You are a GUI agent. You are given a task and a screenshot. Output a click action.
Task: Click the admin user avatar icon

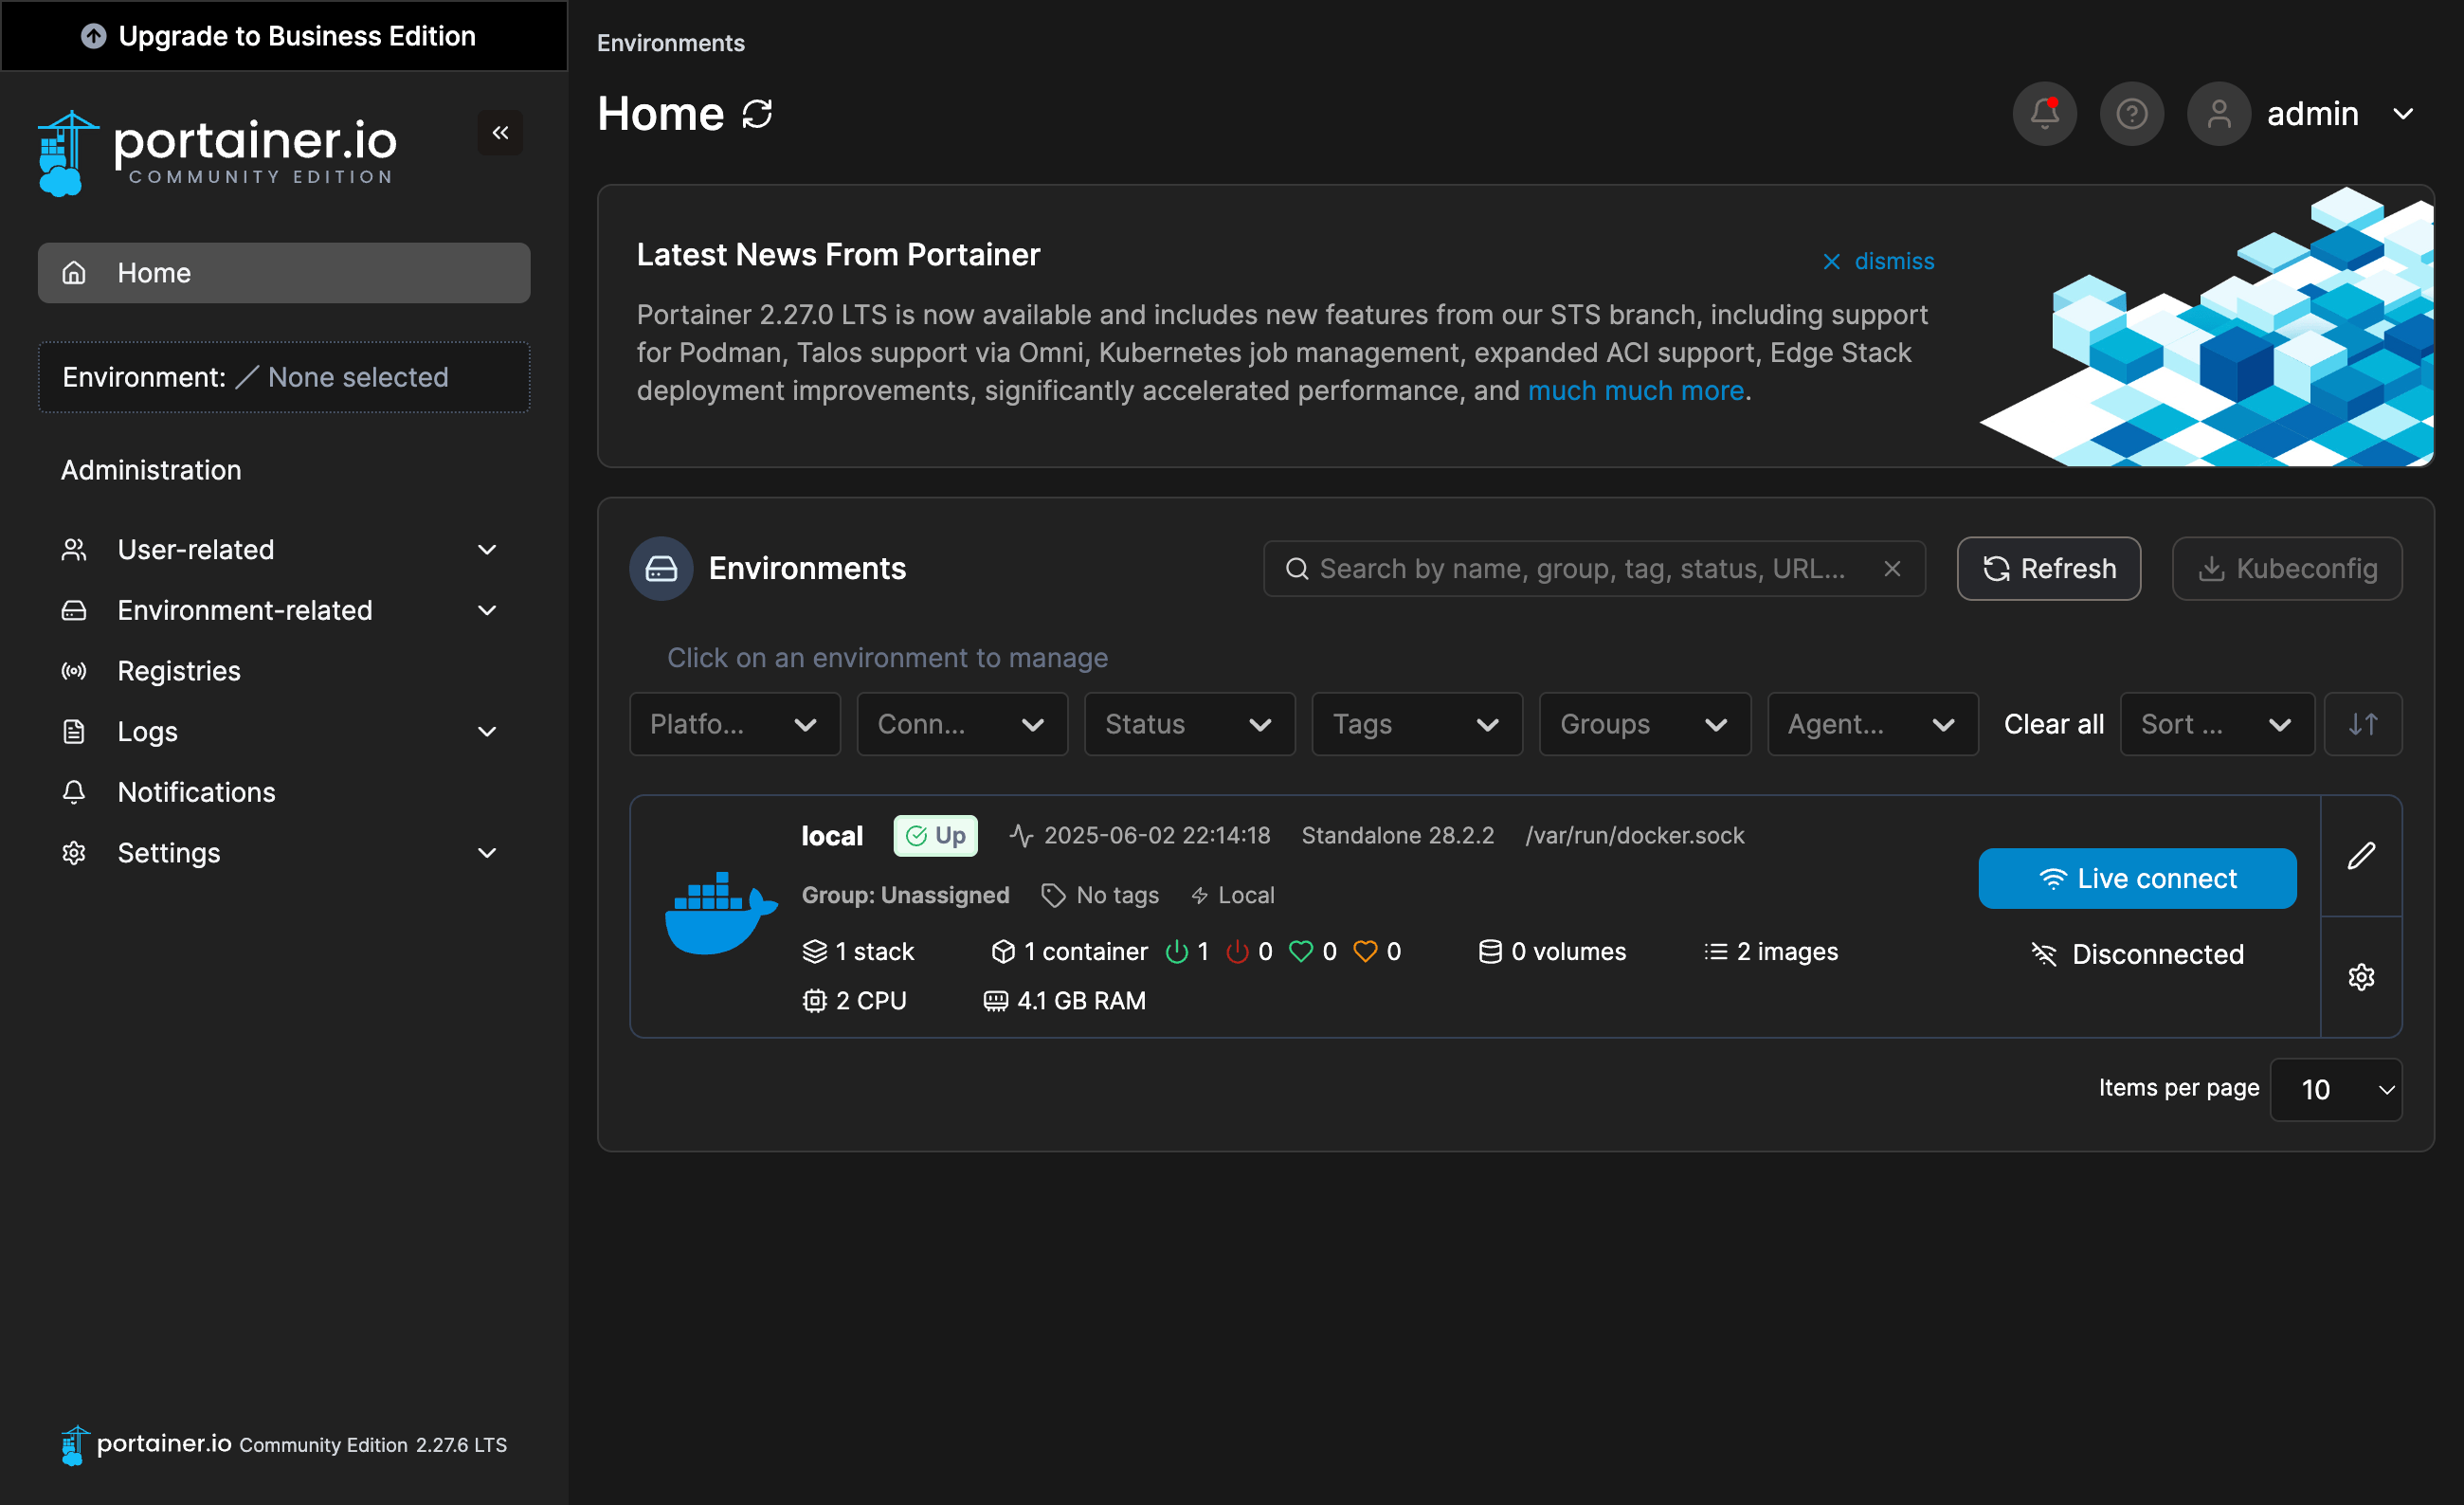[x=2218, y=114]
